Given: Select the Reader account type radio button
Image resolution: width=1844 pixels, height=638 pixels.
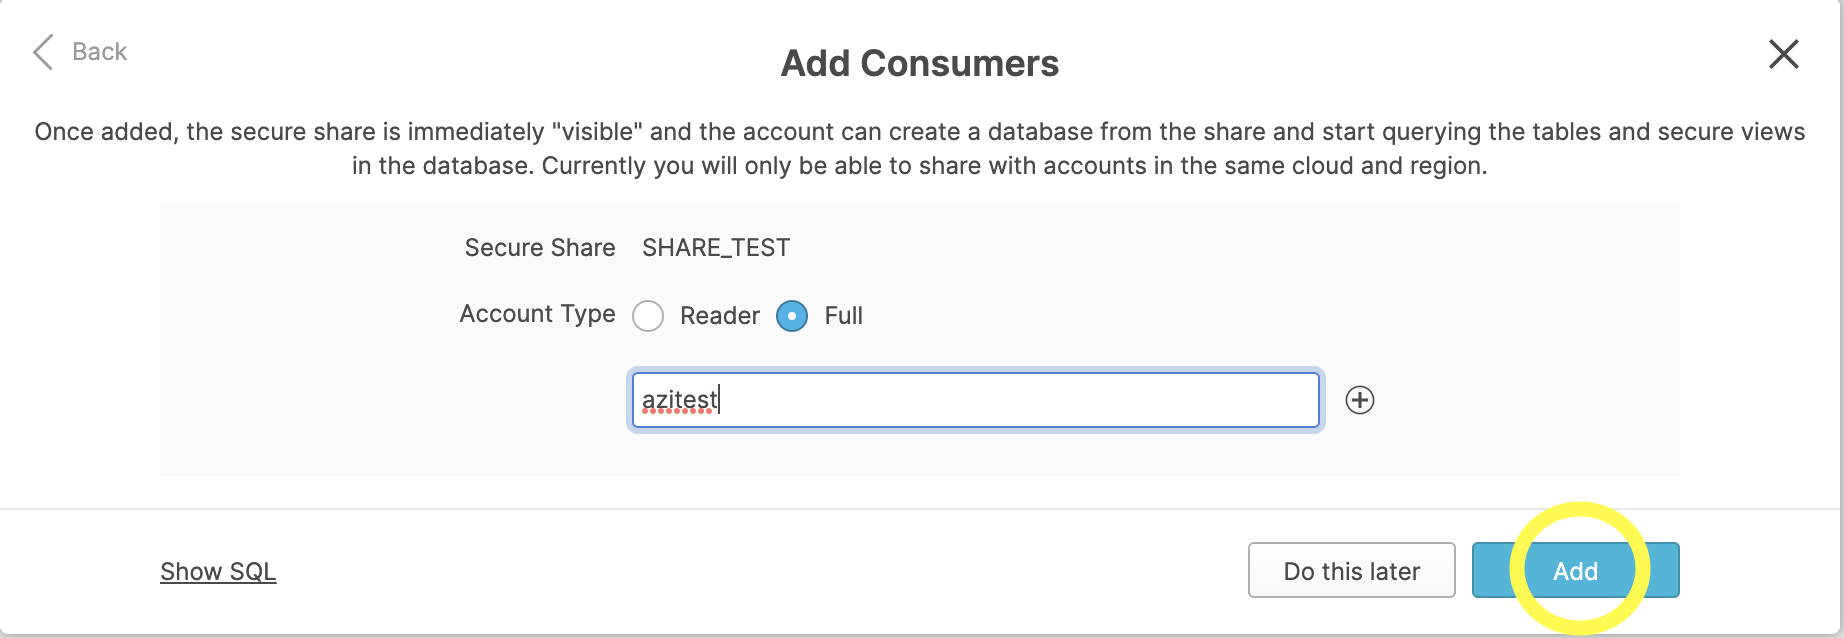Looking at the screenshot, I should click(x=648, y=316).
